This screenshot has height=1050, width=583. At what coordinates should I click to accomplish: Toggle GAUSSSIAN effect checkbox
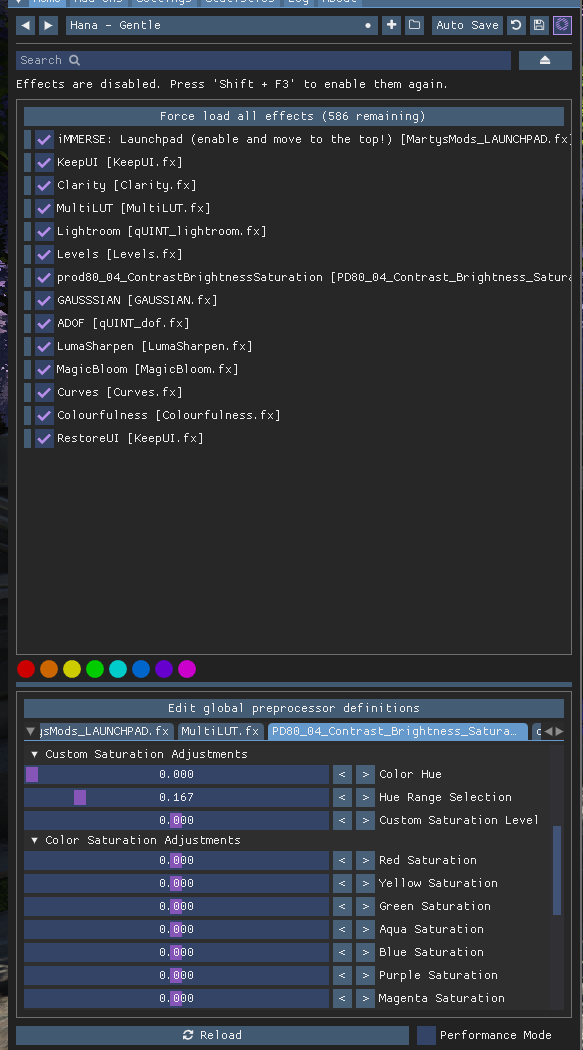[44, 301]
